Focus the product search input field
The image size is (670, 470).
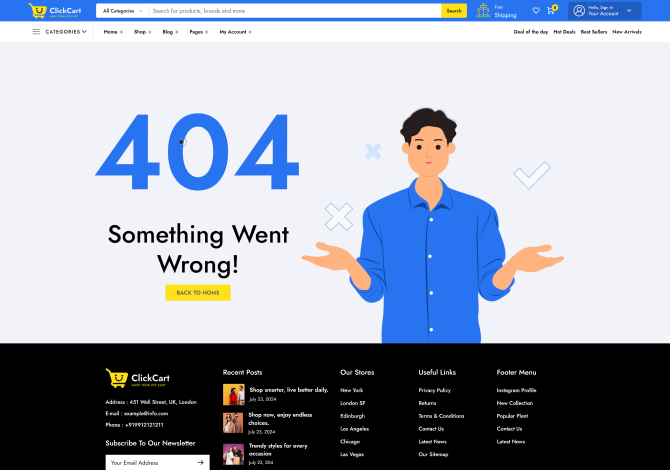[295, 11]
